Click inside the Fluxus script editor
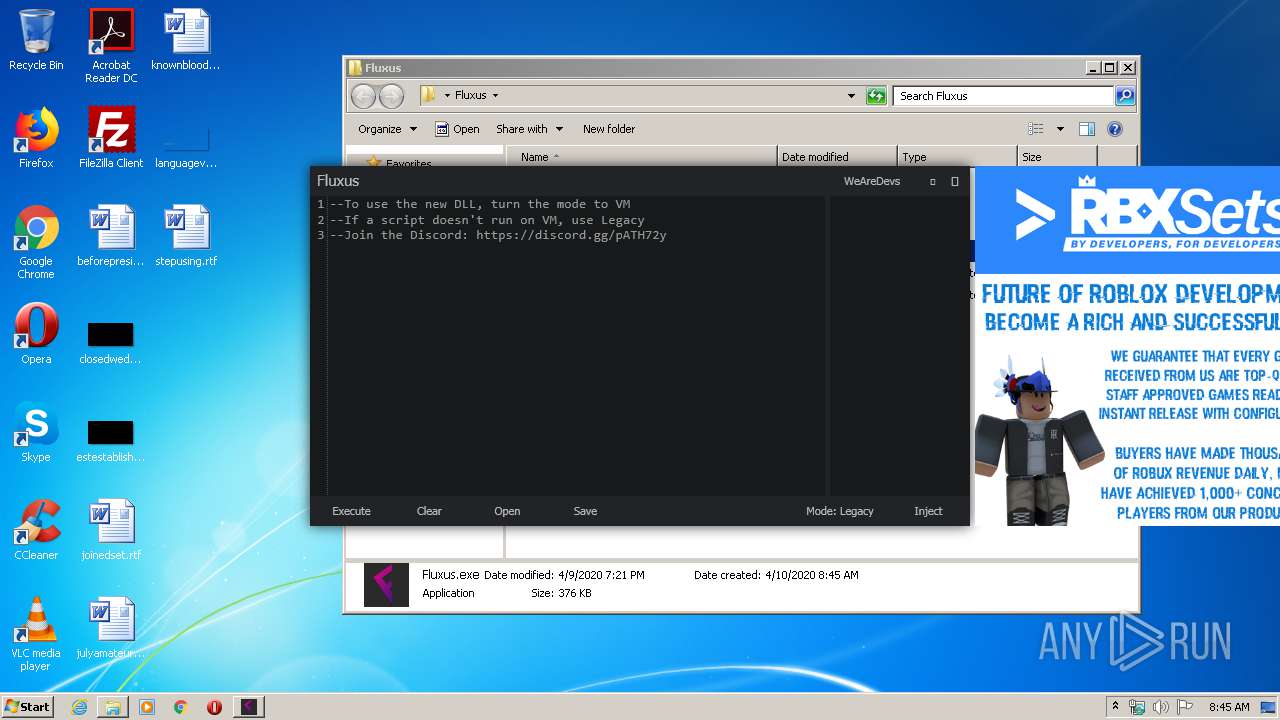This screenshot has width=1280, height=720. pyautogui.click(x=575, y=345)
